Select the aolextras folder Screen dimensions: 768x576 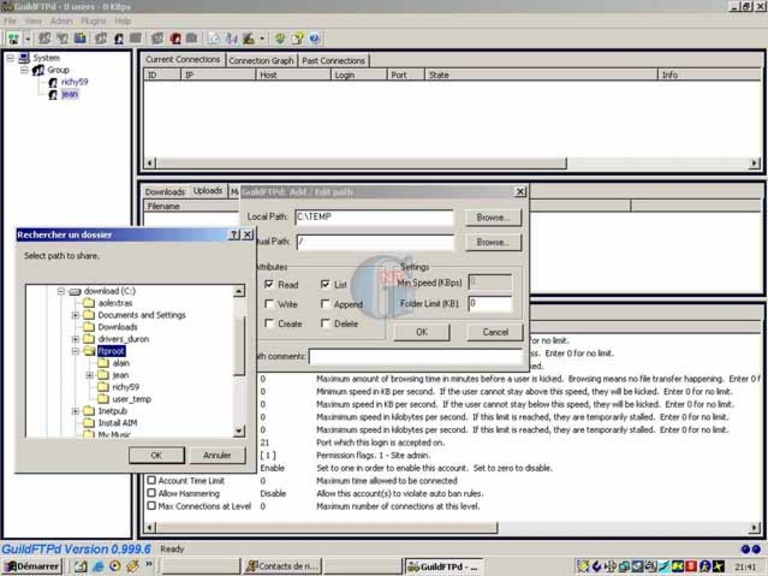click(x=115, y=303)
